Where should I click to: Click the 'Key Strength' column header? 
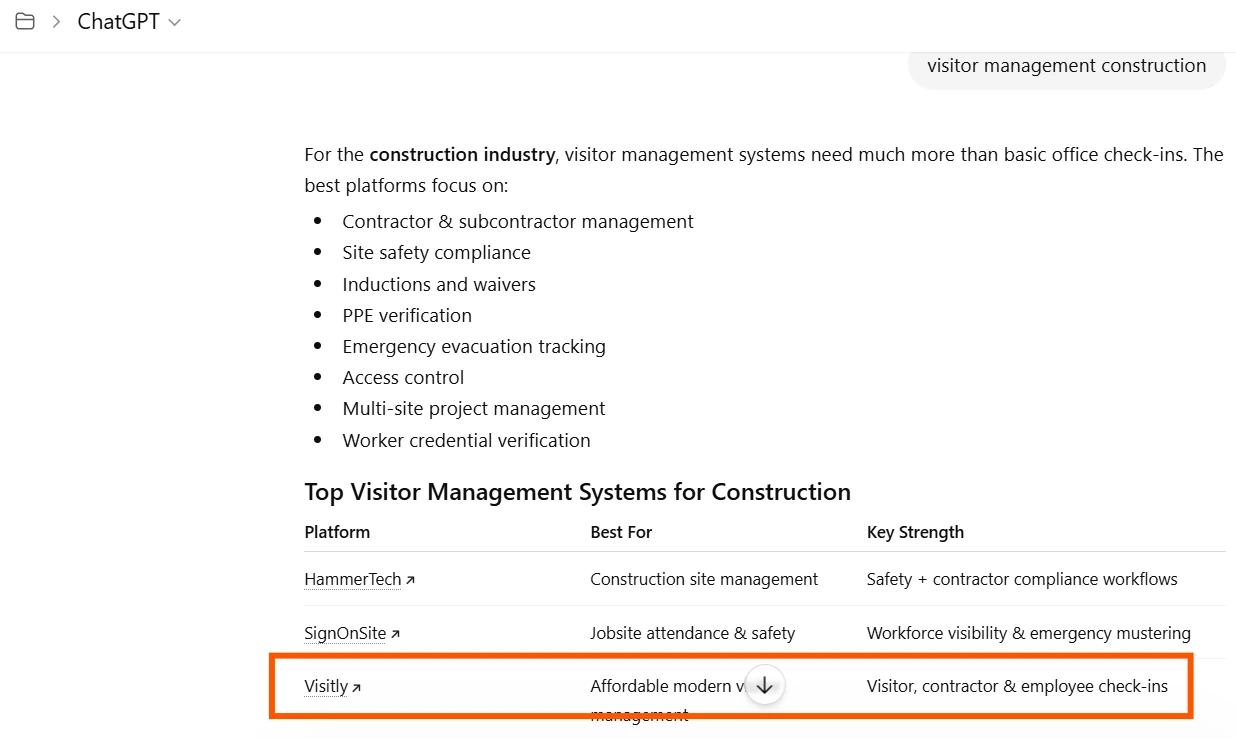click(x=915, y=532)
